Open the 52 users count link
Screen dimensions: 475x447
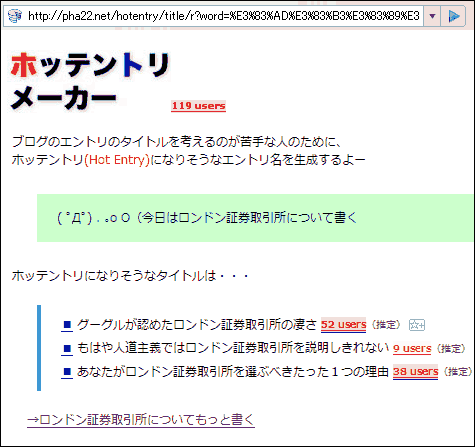pos(343,325)
